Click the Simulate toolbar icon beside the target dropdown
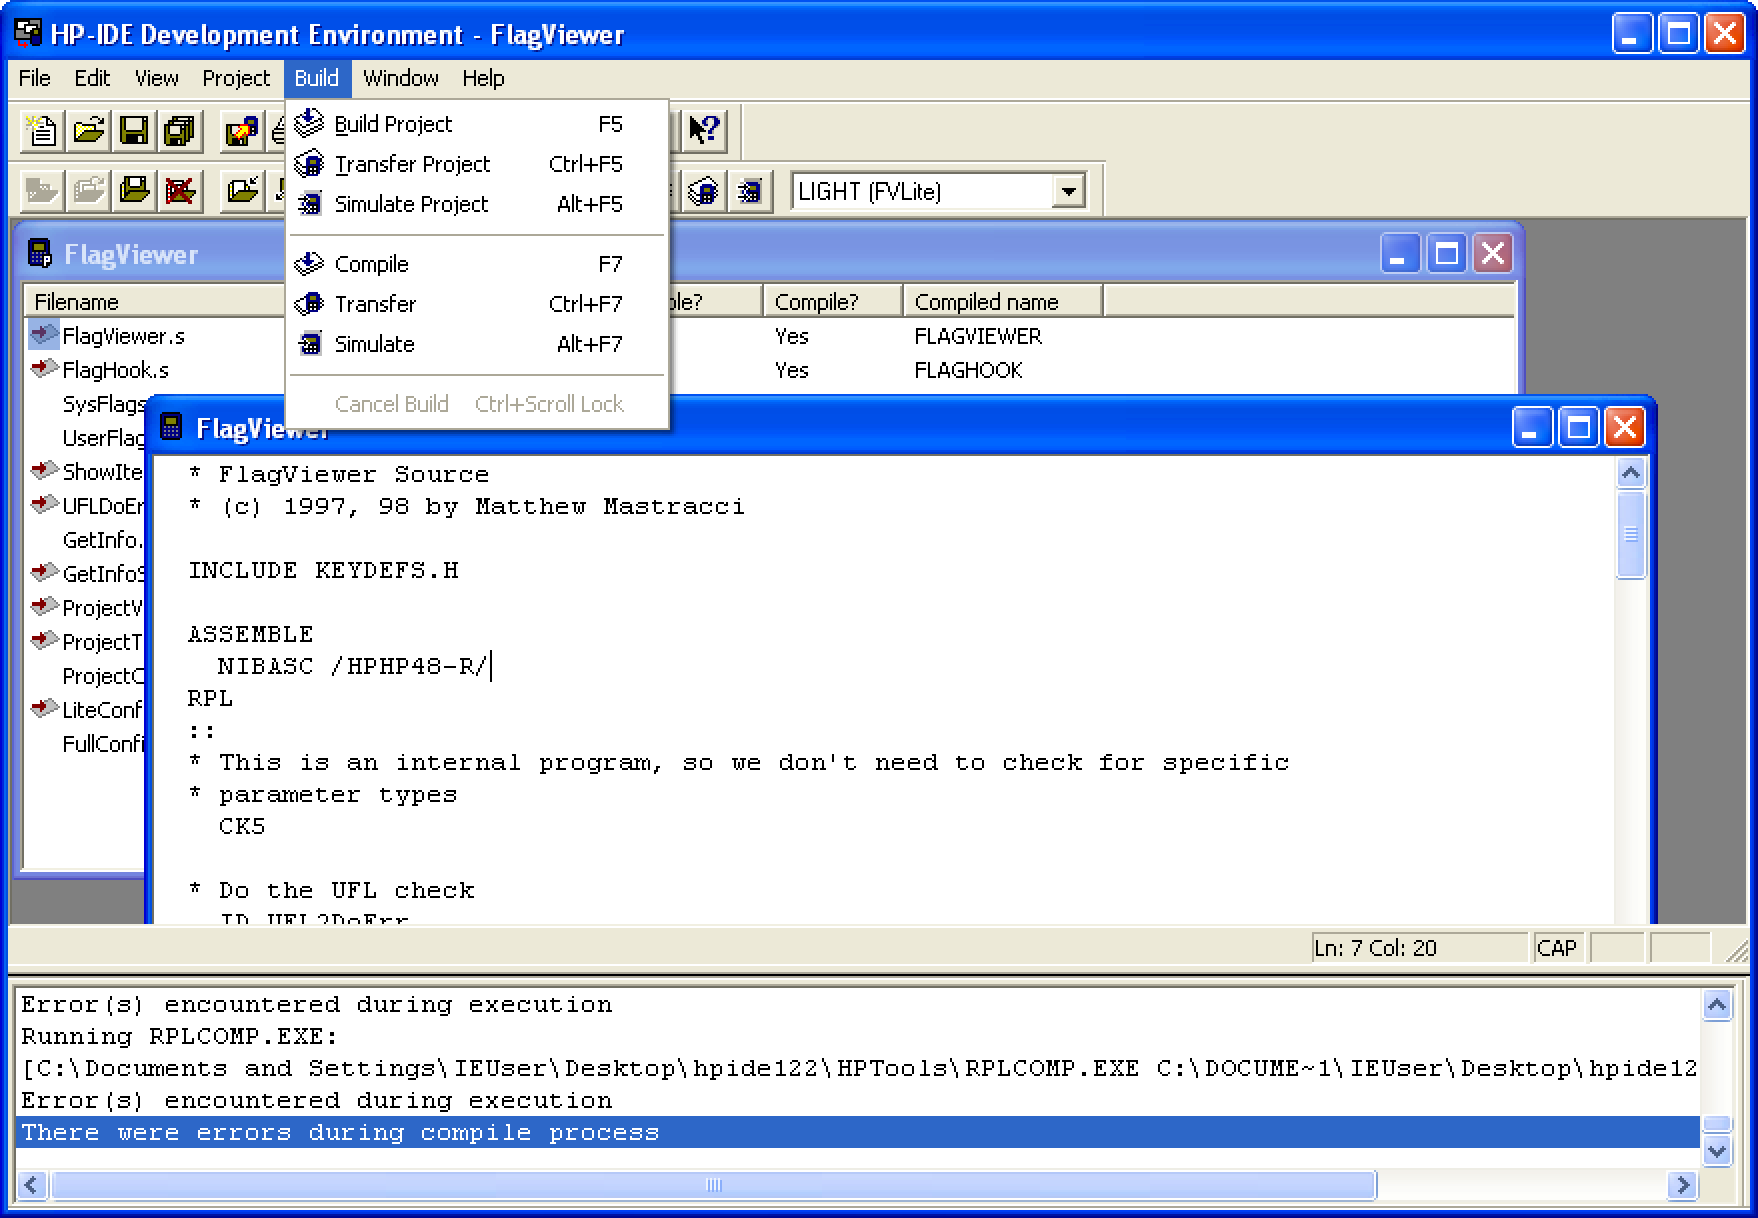The height and width of the screenshot is (1218, 1758). tap(749, 190)
